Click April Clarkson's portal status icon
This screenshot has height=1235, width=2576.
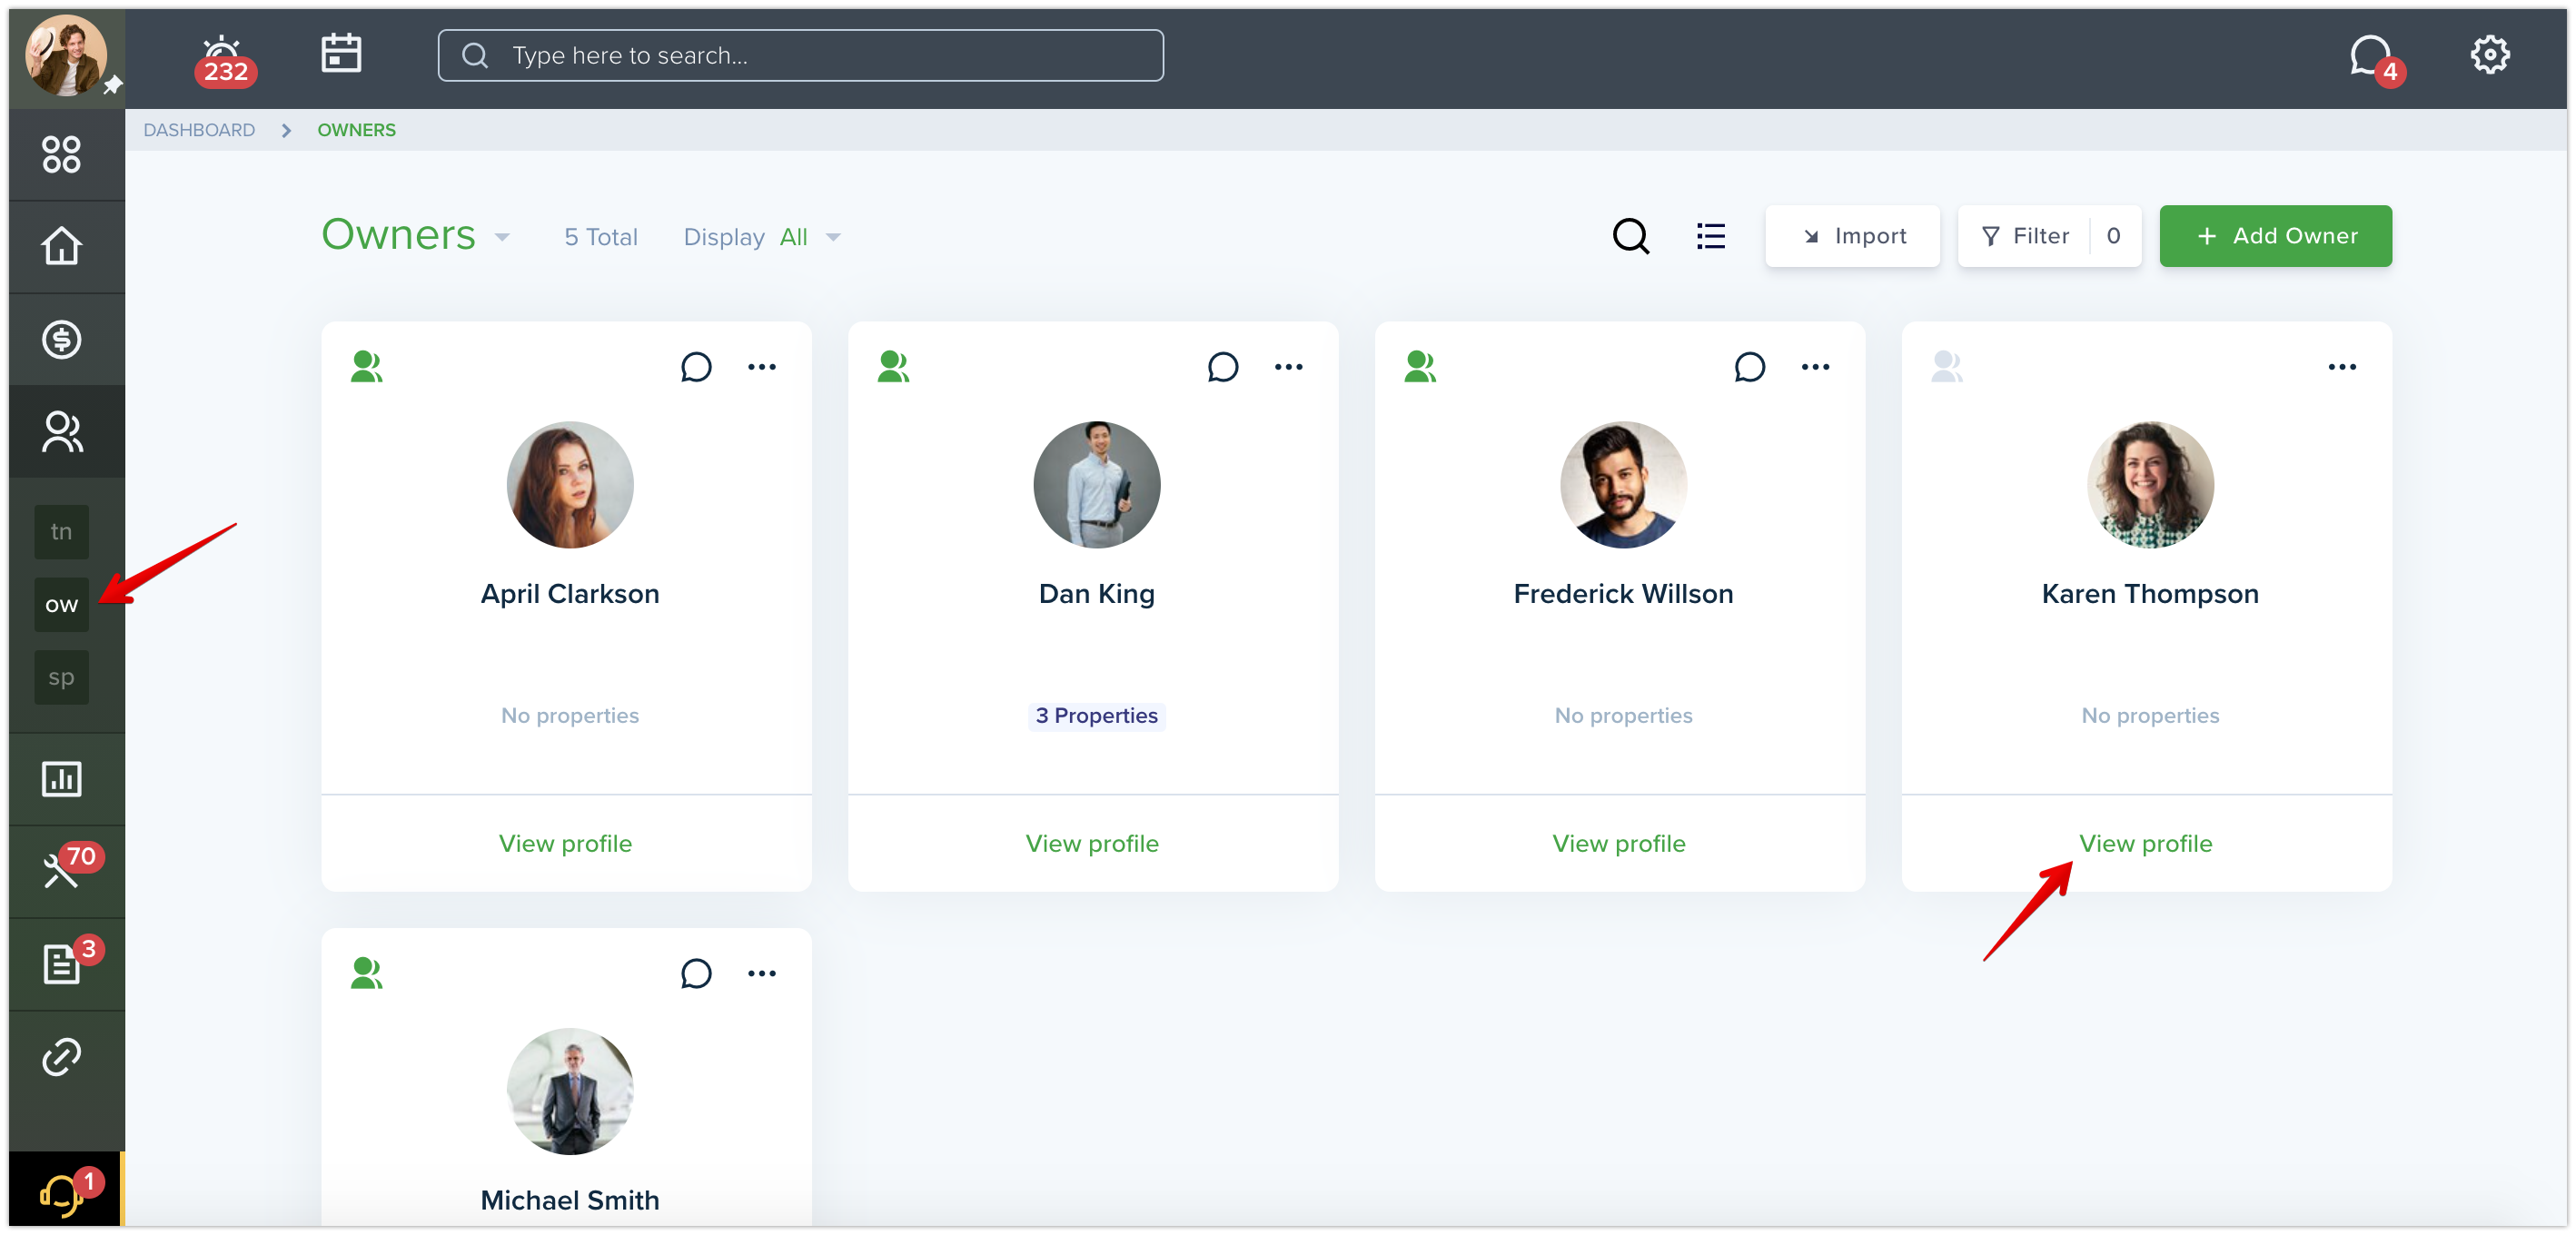pyautogui.click(x=366, y=367)
